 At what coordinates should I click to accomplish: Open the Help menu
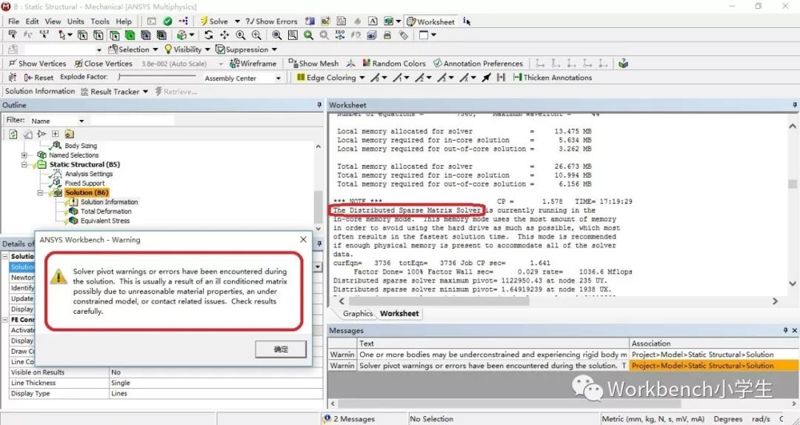coord(123,21)
